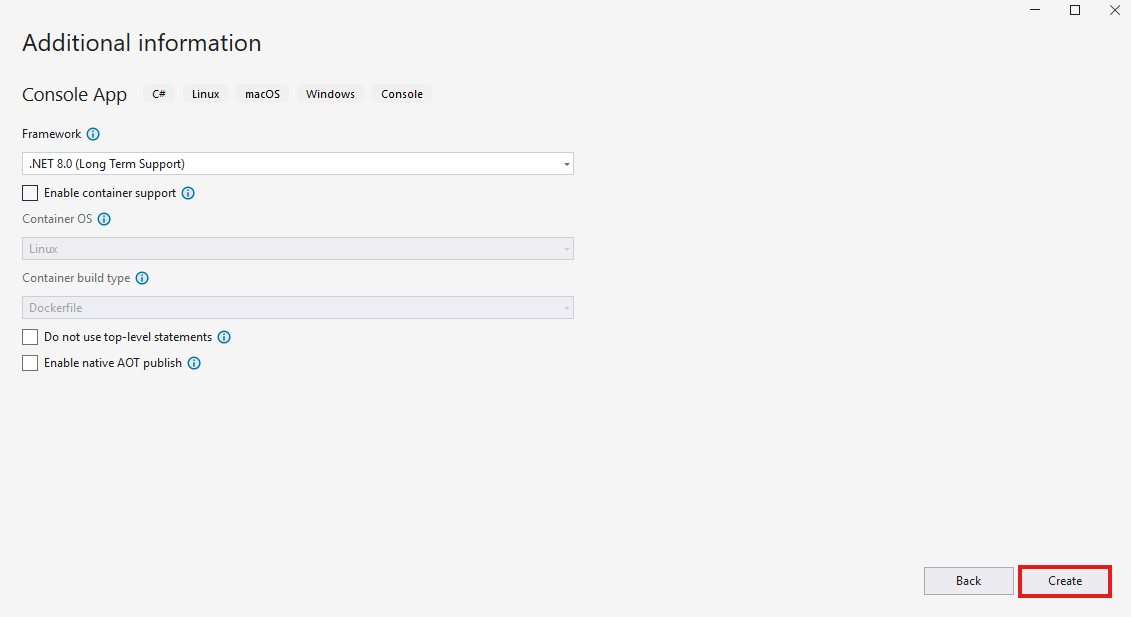The height and width of the screenshot is (617, 1131).
Task: Show info for Container OS label
Action: click(x=104, y=219)
